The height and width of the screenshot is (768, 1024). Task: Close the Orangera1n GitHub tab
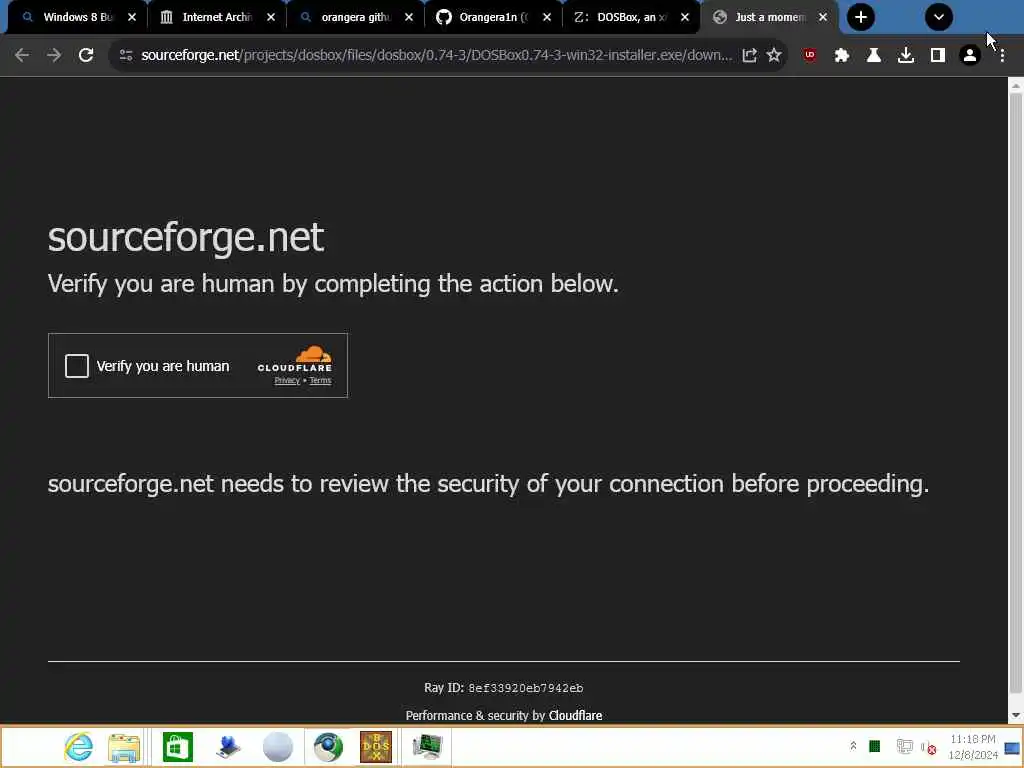point(547,17)
